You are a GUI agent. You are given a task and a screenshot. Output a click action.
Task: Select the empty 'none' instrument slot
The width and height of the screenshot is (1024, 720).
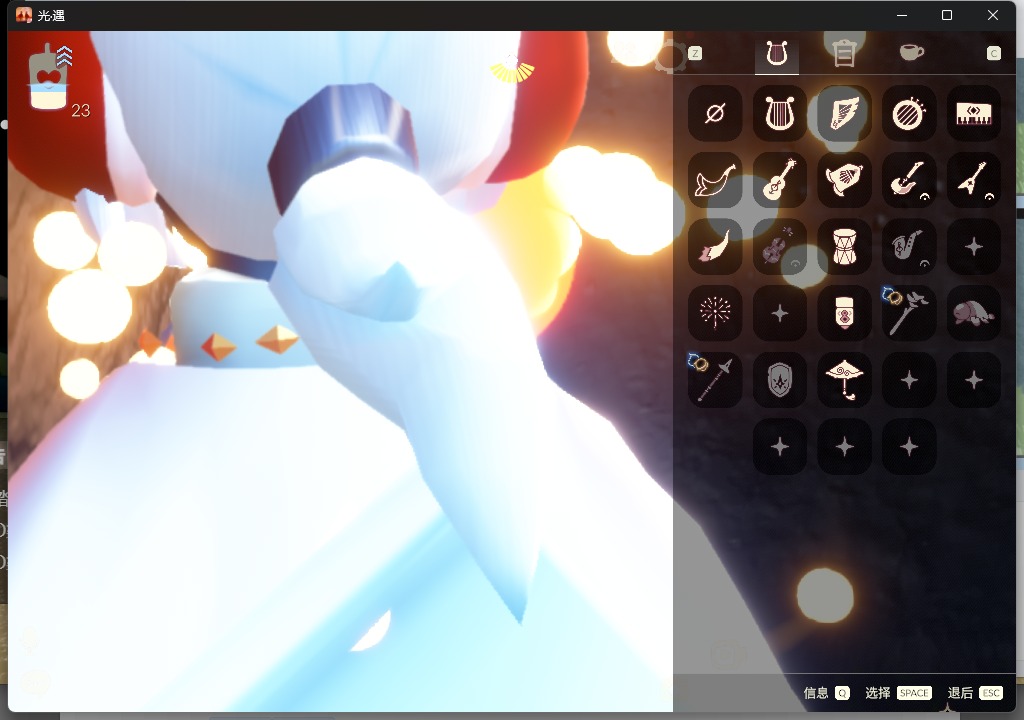pos(715,114)
